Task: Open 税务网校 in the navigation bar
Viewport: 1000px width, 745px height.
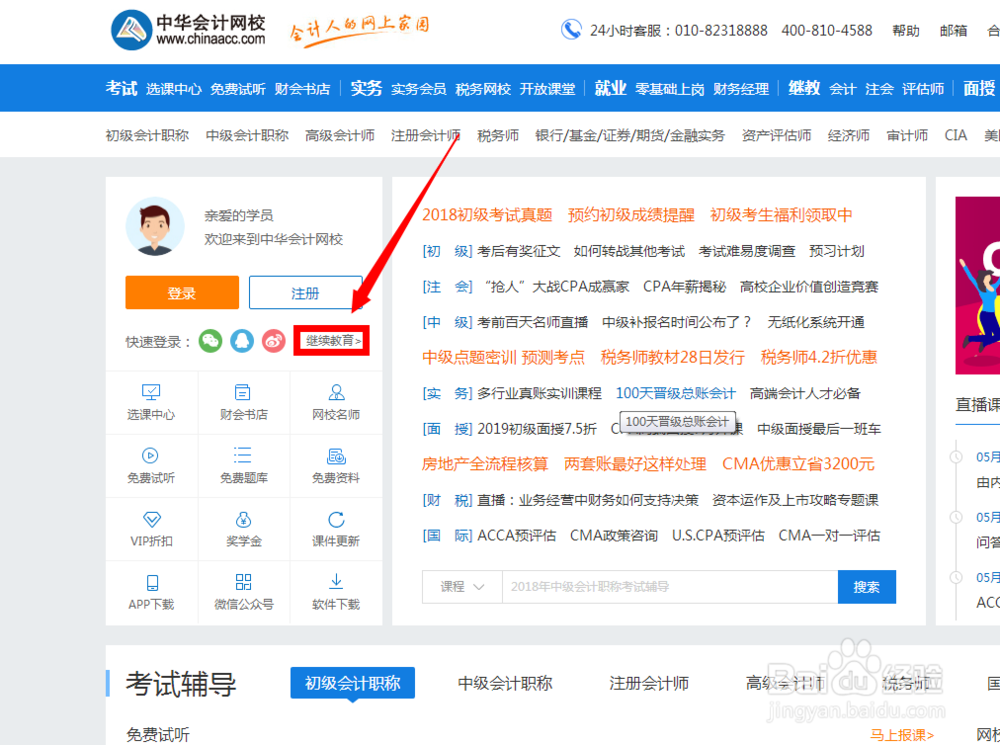Action: coord(483,89)
